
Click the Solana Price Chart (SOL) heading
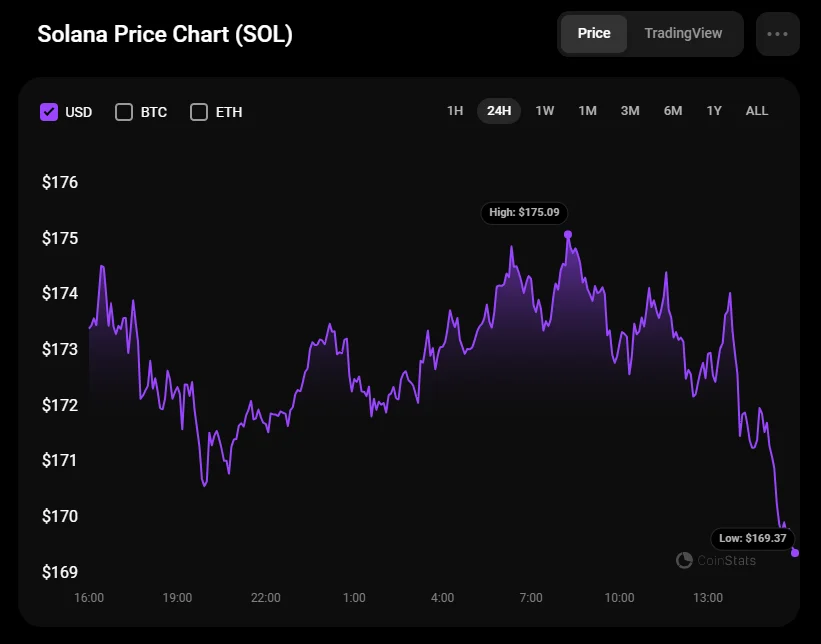165,34
